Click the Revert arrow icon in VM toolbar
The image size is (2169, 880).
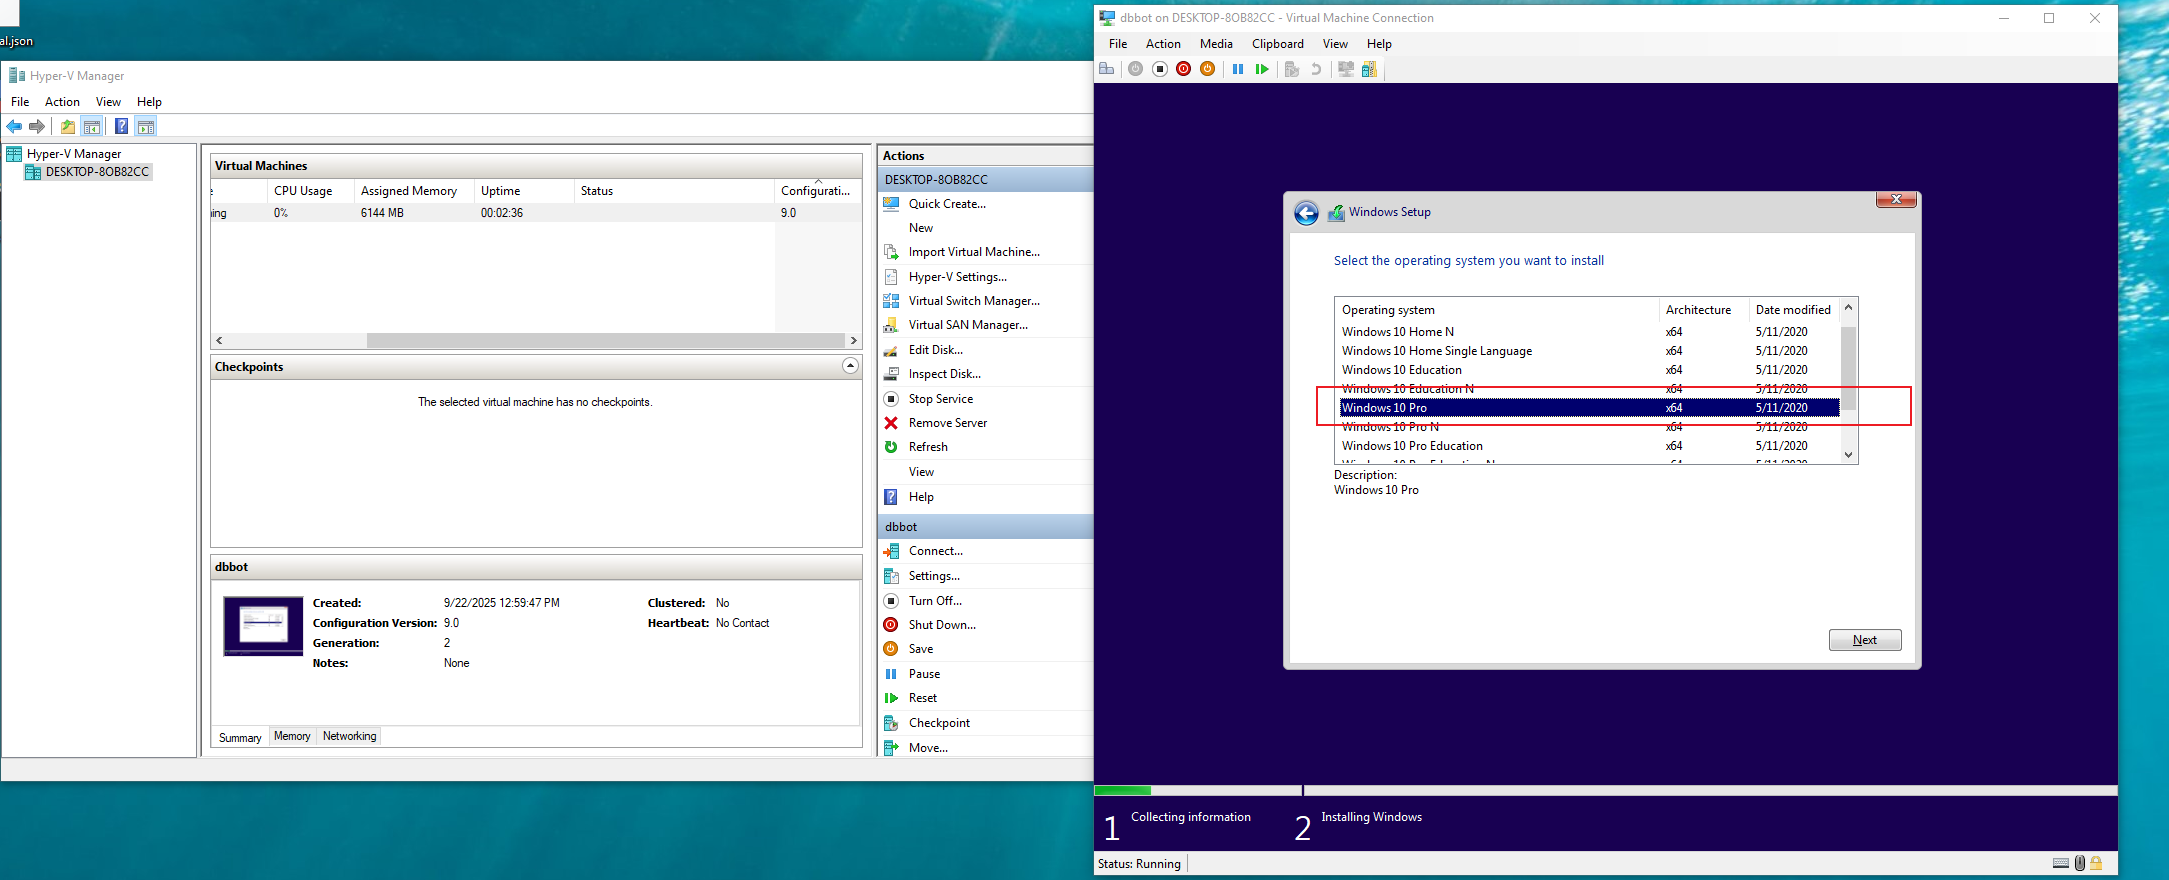tap(1316, 69)
